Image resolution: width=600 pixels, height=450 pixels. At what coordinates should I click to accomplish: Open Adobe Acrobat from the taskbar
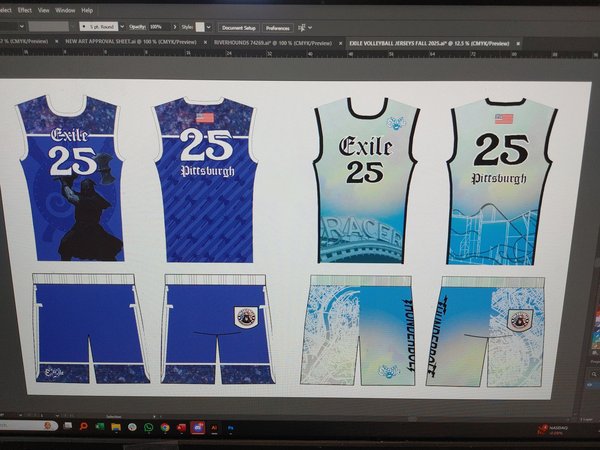pyautogui.click(x=181, y=427)
